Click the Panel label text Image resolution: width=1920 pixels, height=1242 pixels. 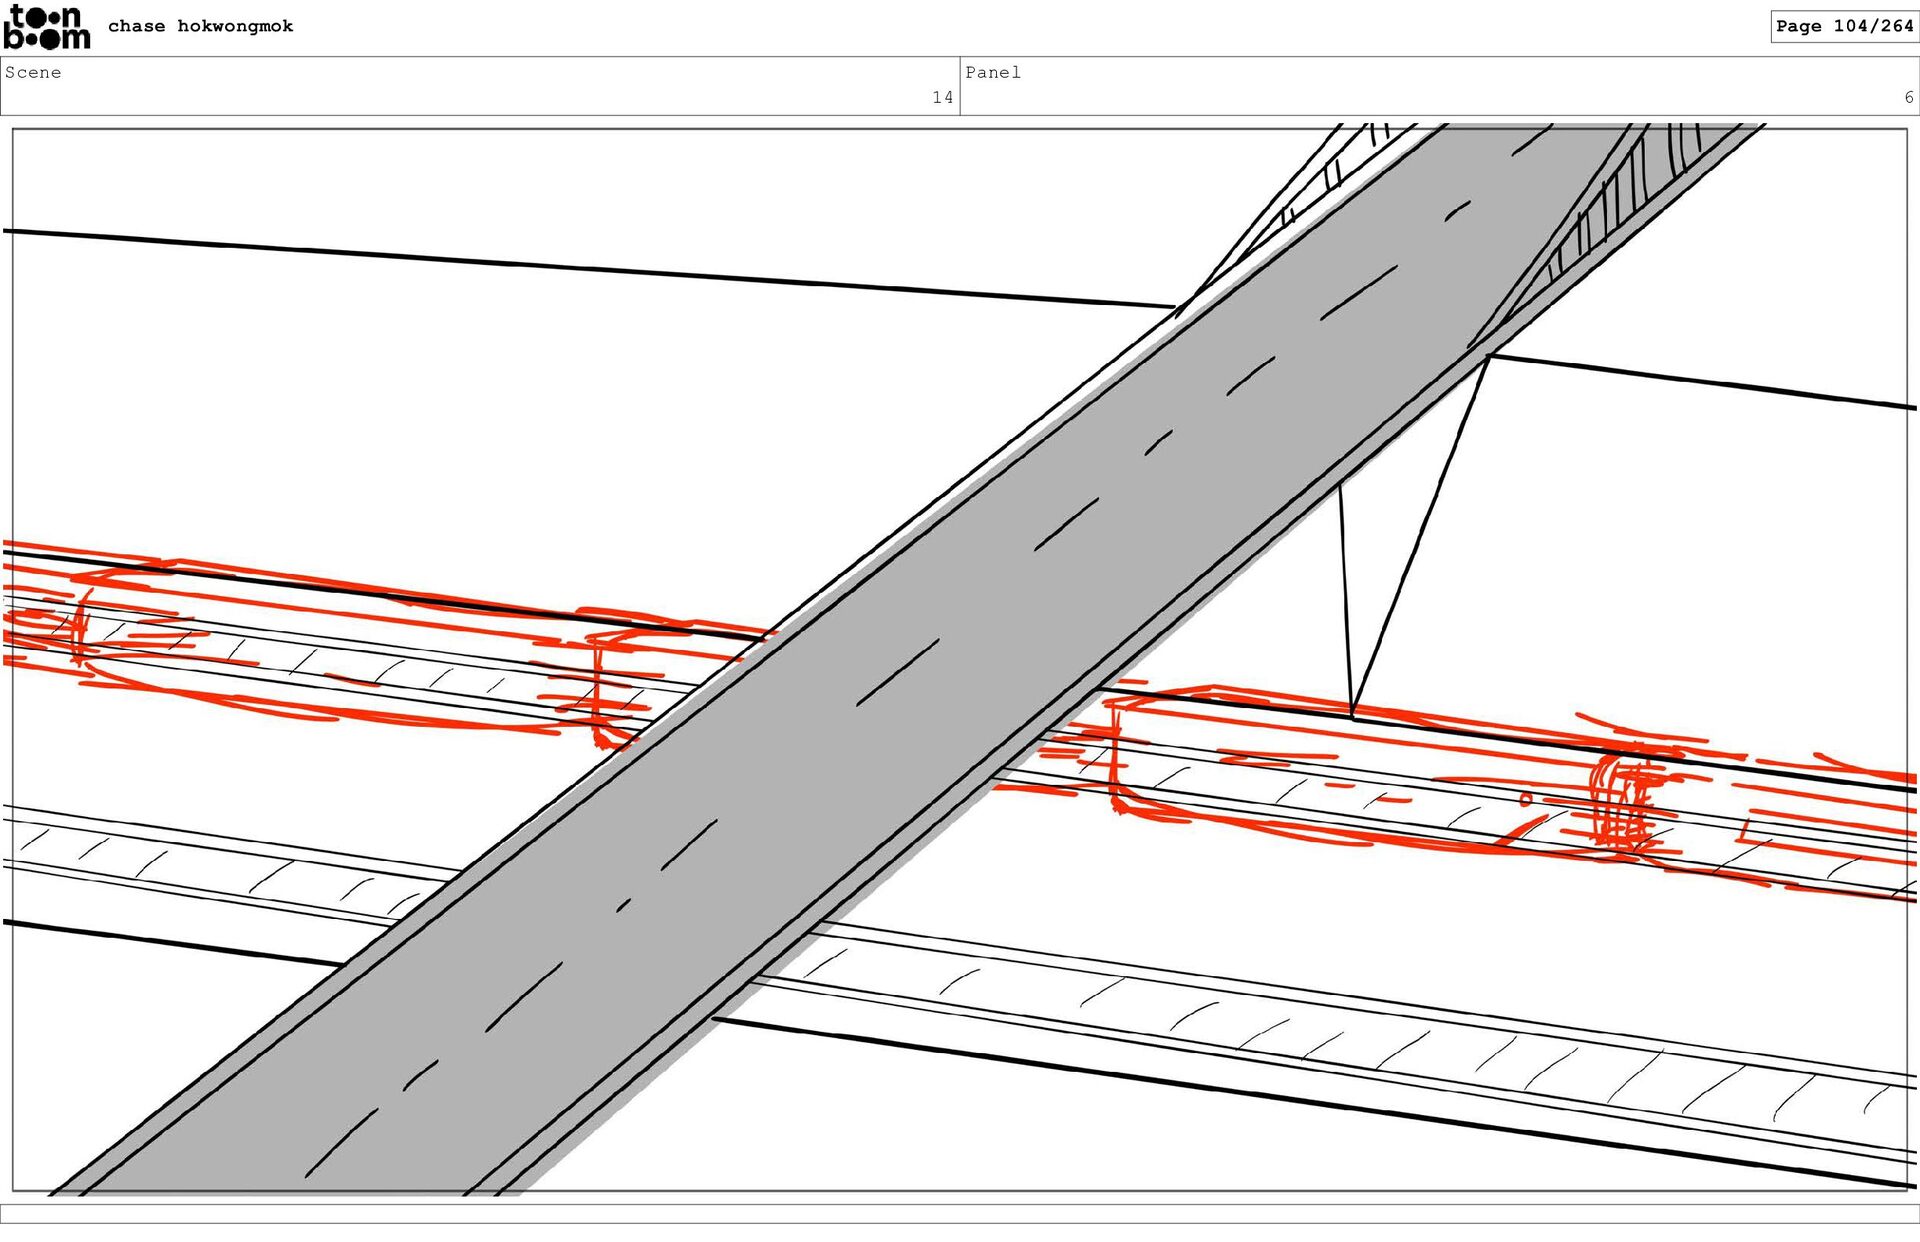(992, 72)
